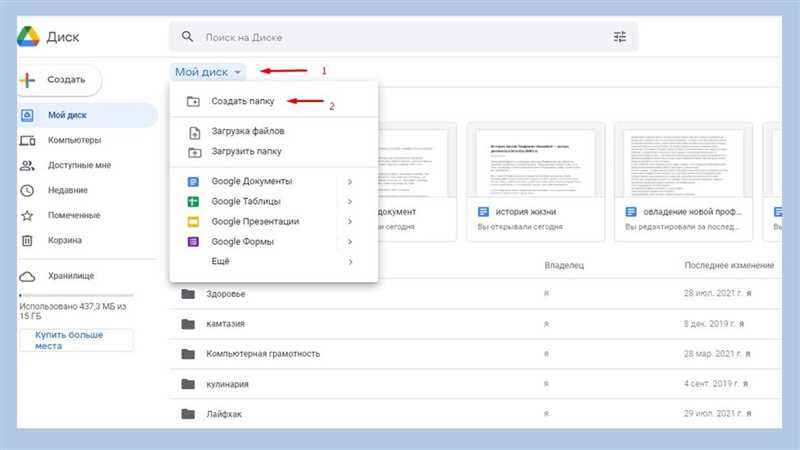
Task: Click the Компьютеры sidebar icon
Action: pos(27,140)
